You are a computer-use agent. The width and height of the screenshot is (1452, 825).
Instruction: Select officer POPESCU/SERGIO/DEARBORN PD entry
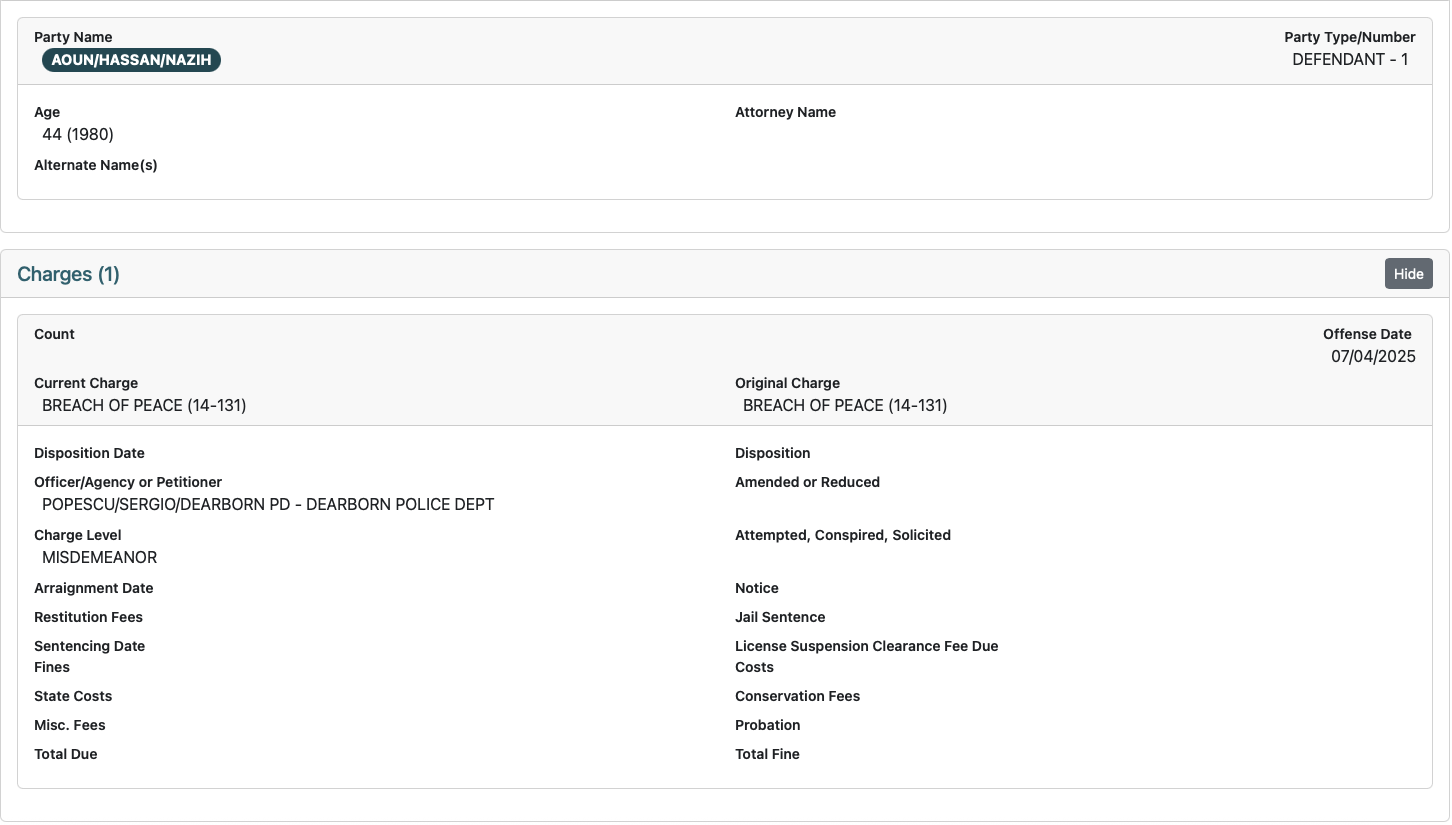click(x=267, y=504)
